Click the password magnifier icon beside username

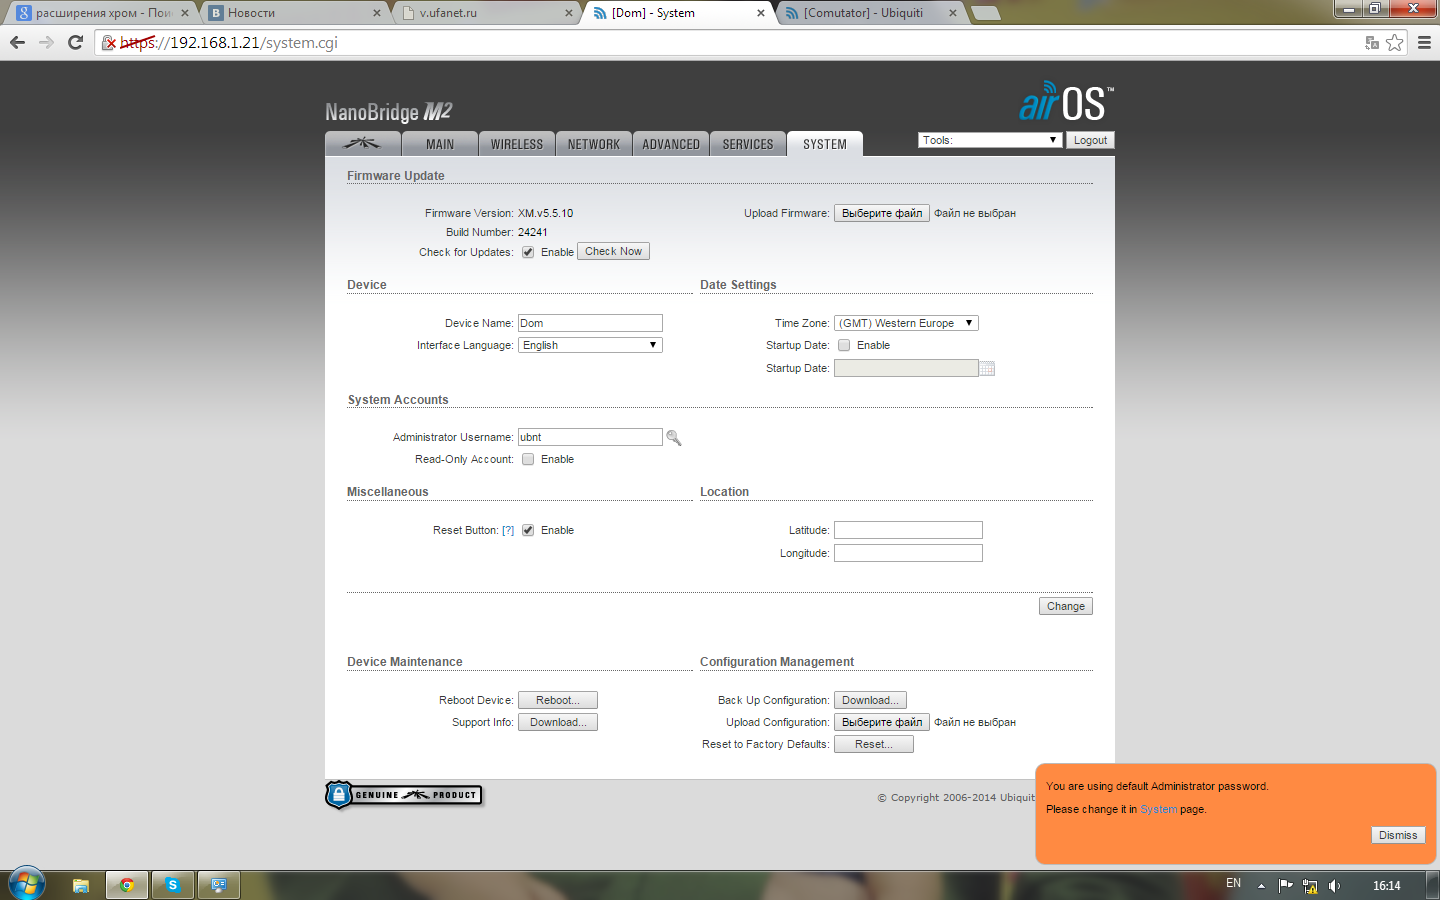tap(674, 438)
